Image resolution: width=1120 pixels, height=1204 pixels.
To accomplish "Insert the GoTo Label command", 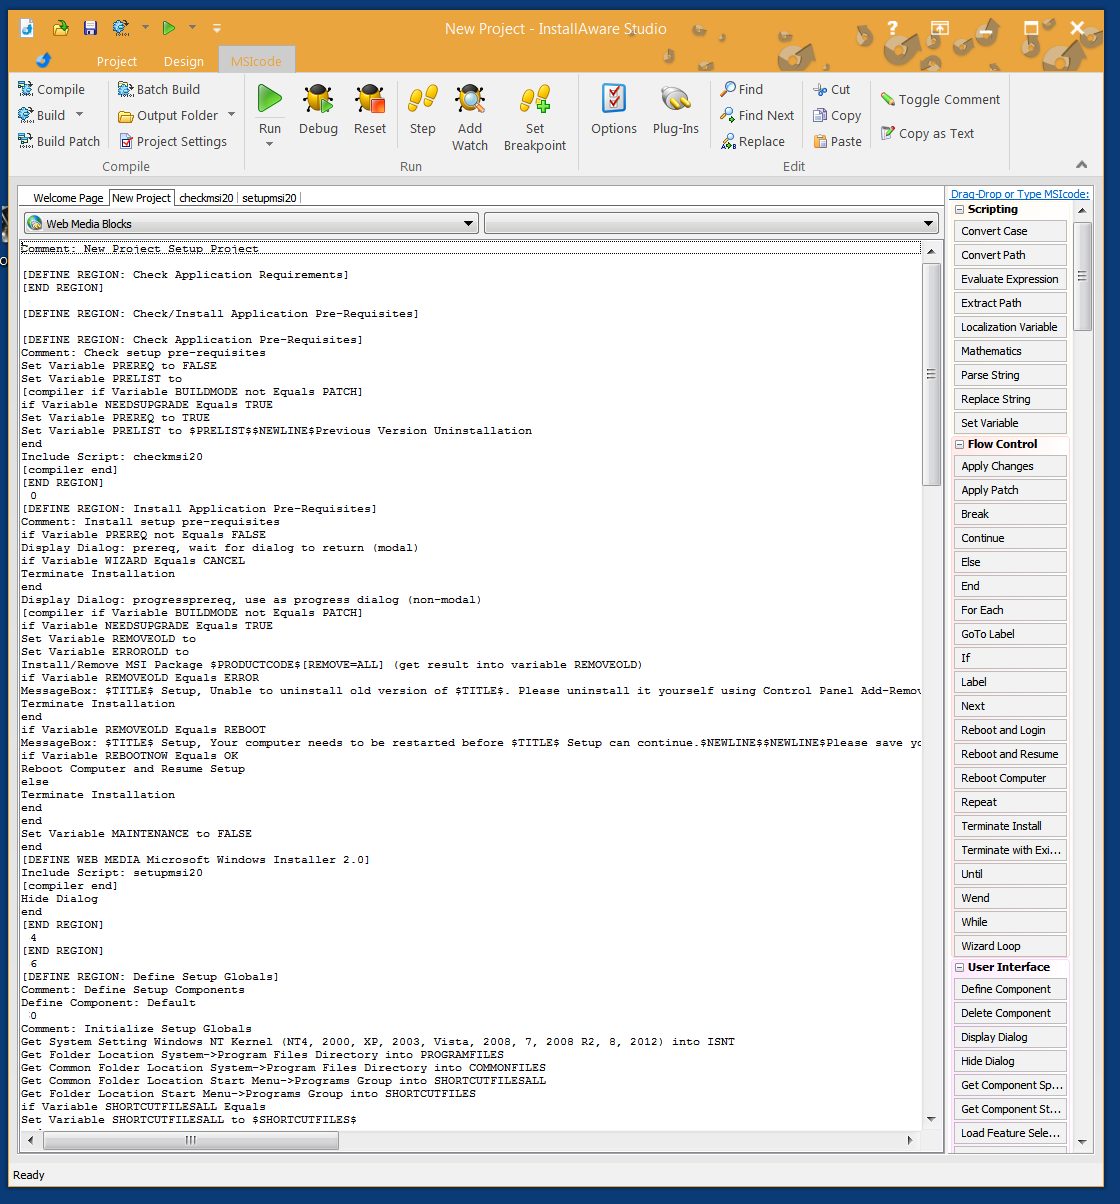I will tap(1010, 634).
